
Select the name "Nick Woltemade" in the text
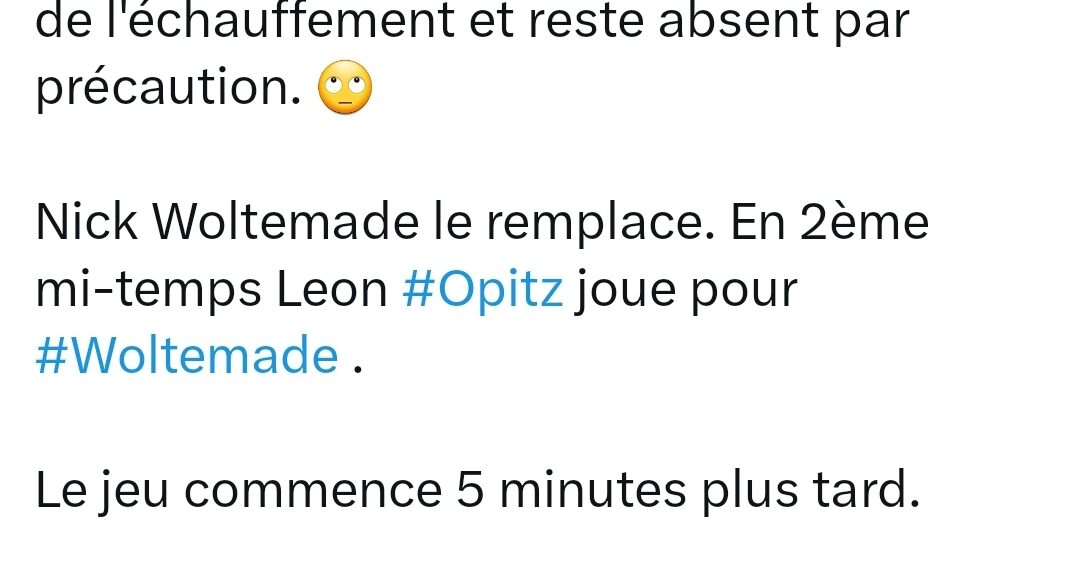[227, 222]
